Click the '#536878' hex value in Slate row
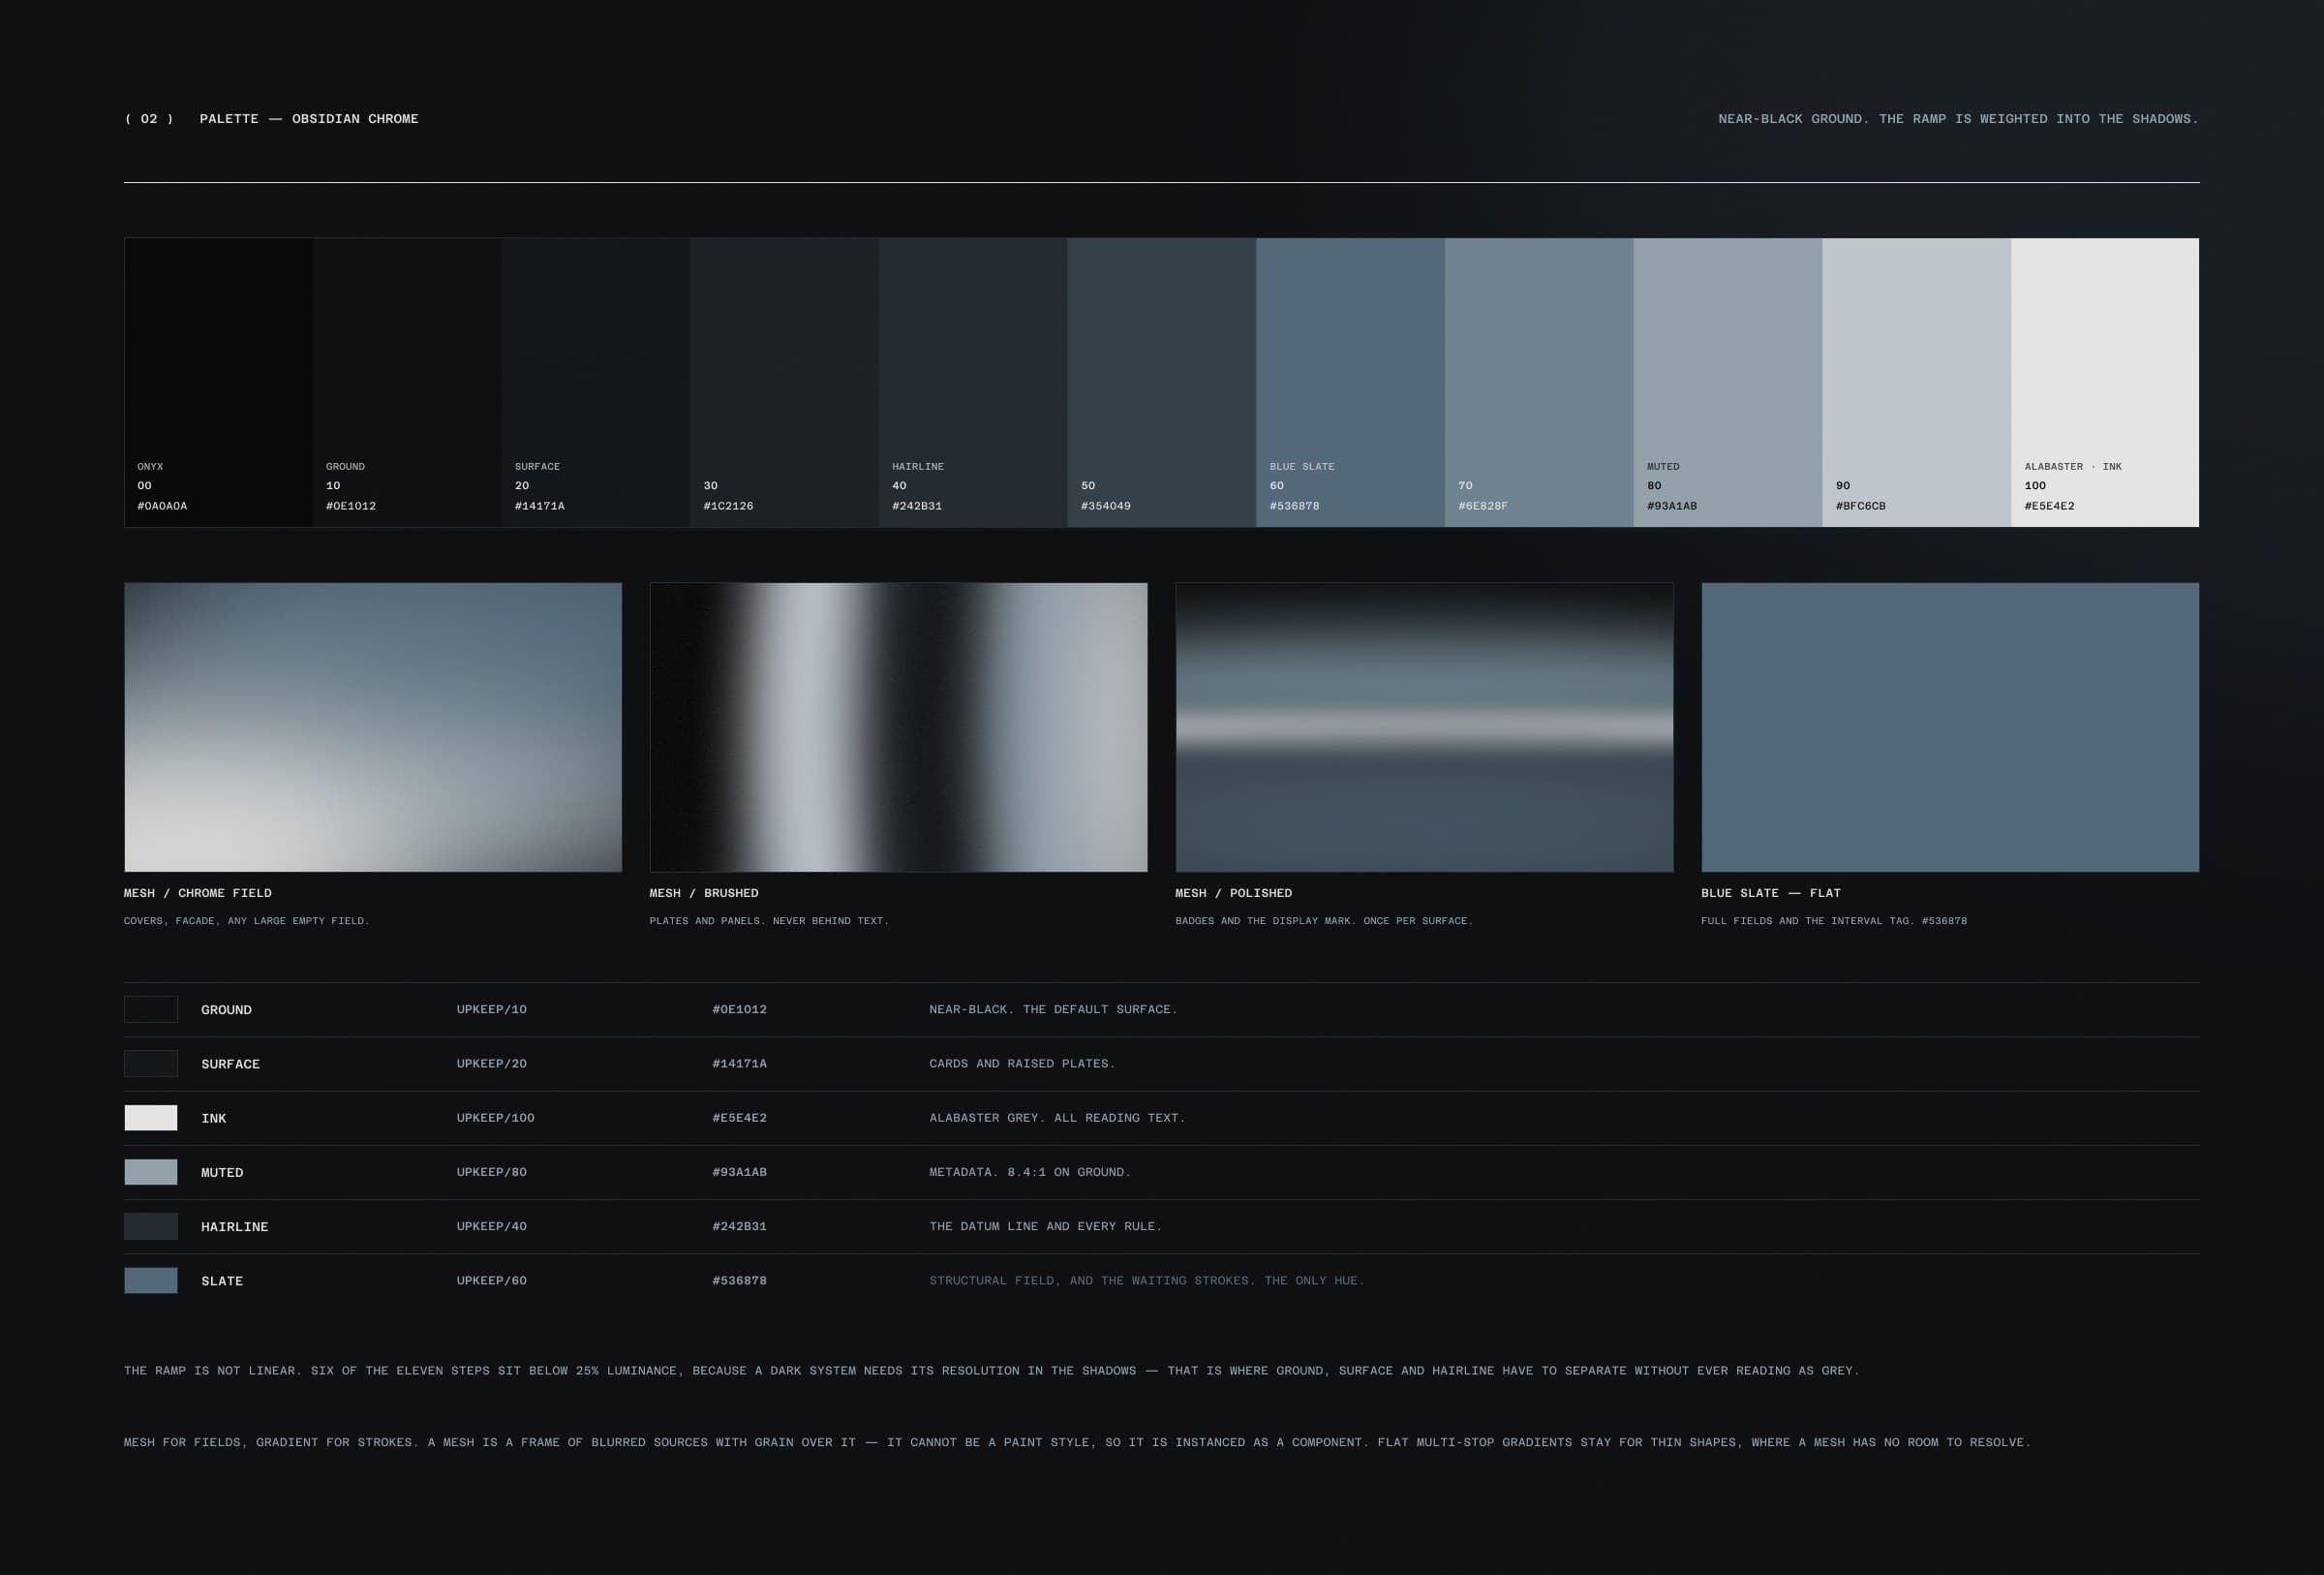The width and height of the screenshot is (2324, 1575). pos(740,1280)
